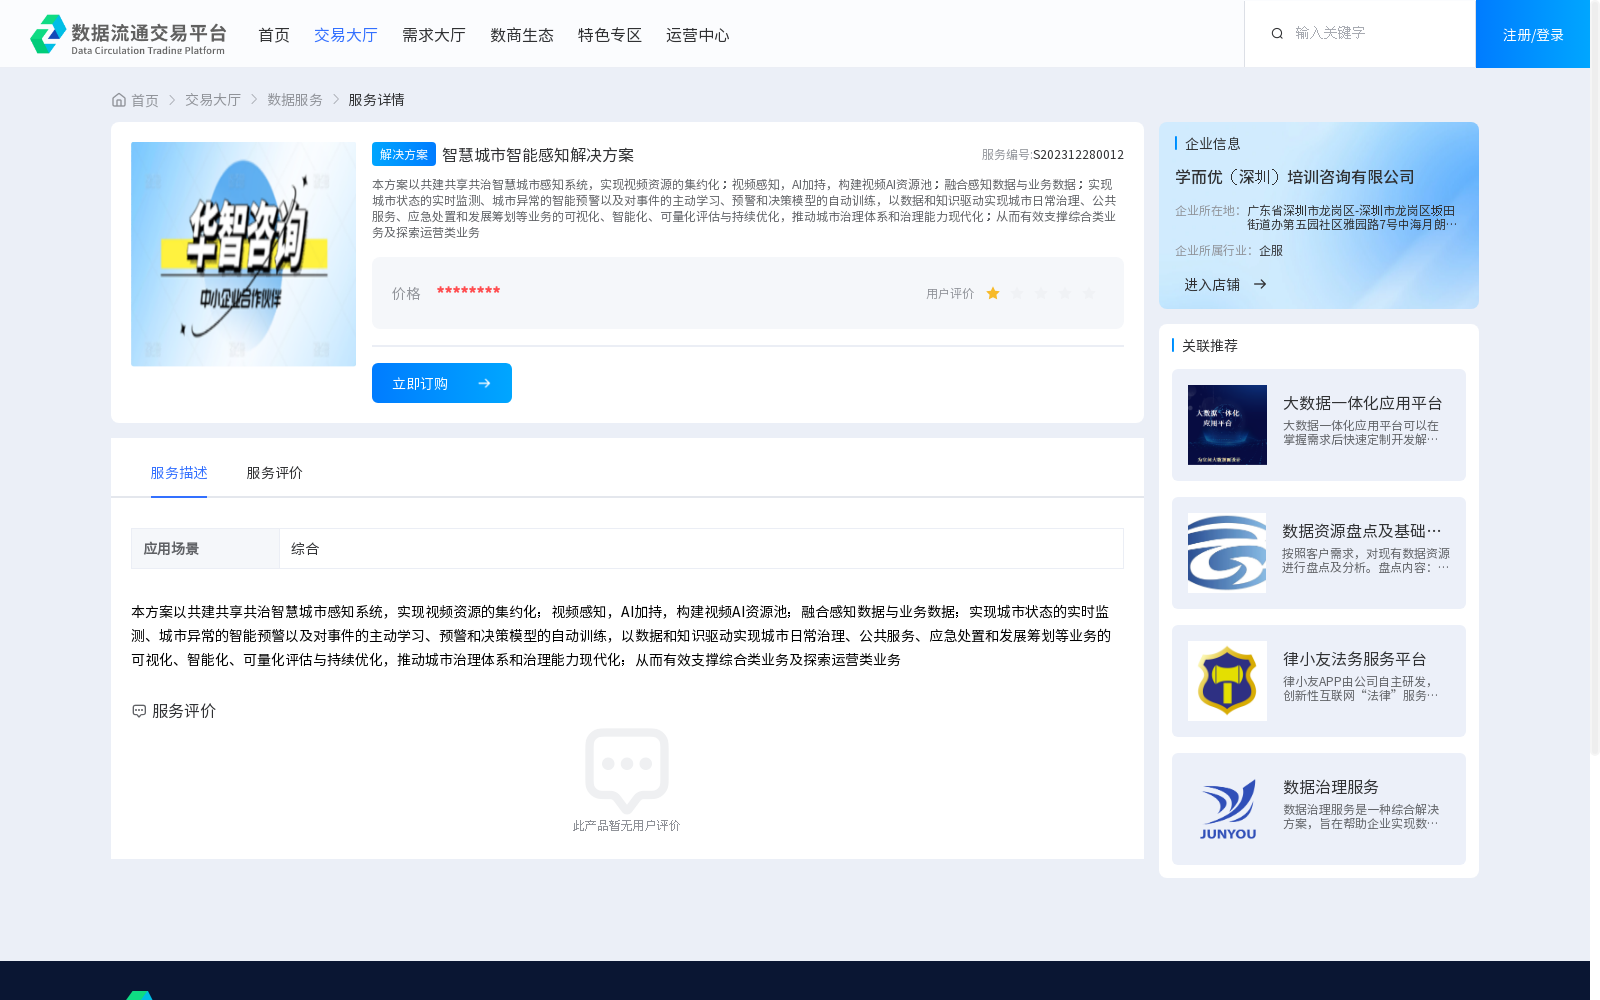Click the 数据资源盘点及基础… title
Viewport: 1600px width, 1000px height.
(x=1362, y=531)
